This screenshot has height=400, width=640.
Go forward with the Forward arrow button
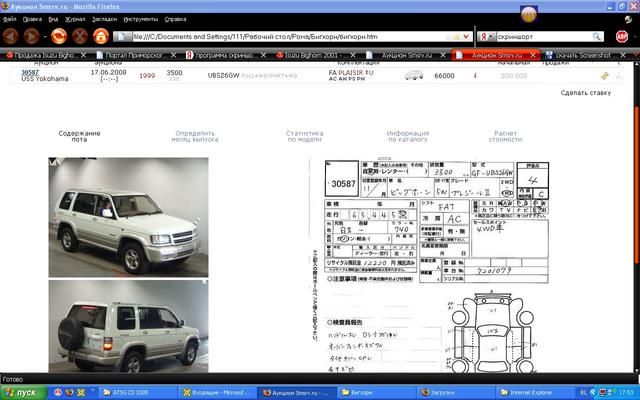[x=31, y=36]
